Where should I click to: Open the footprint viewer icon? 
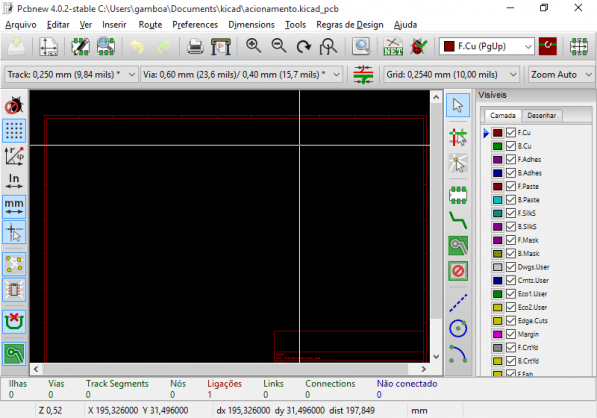click(106, 46)
